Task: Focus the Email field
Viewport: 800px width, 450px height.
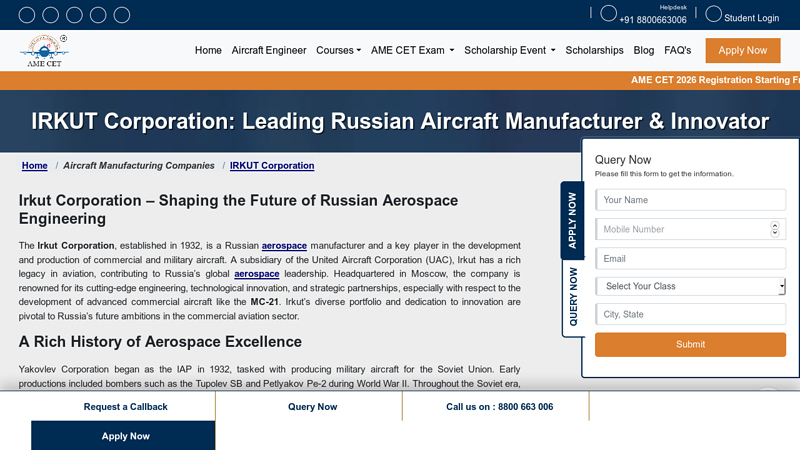Action: pyautogui.click(x=690, y=259)
